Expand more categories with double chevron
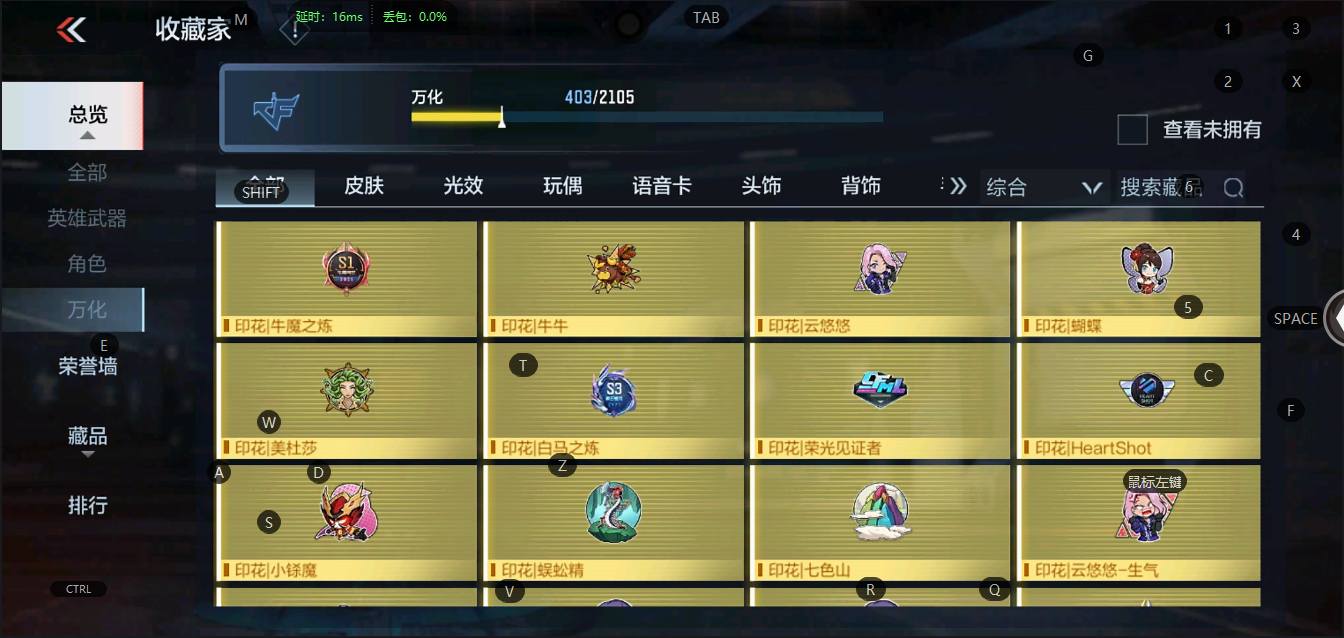This screenshot has height=638, width=1344. pyautogui.click(x=958, y=186)
